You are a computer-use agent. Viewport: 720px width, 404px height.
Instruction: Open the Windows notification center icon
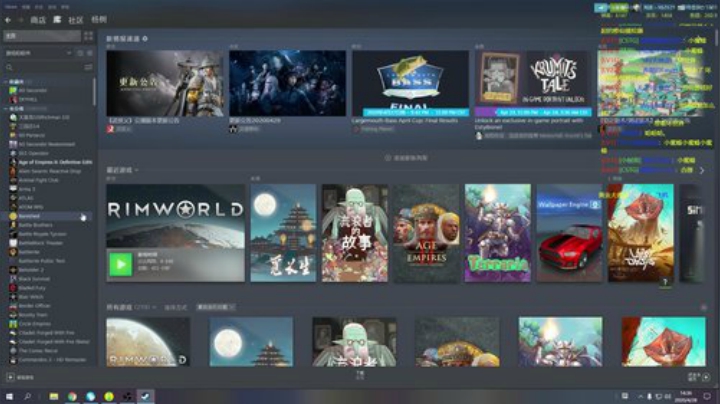tap(707, 396)
